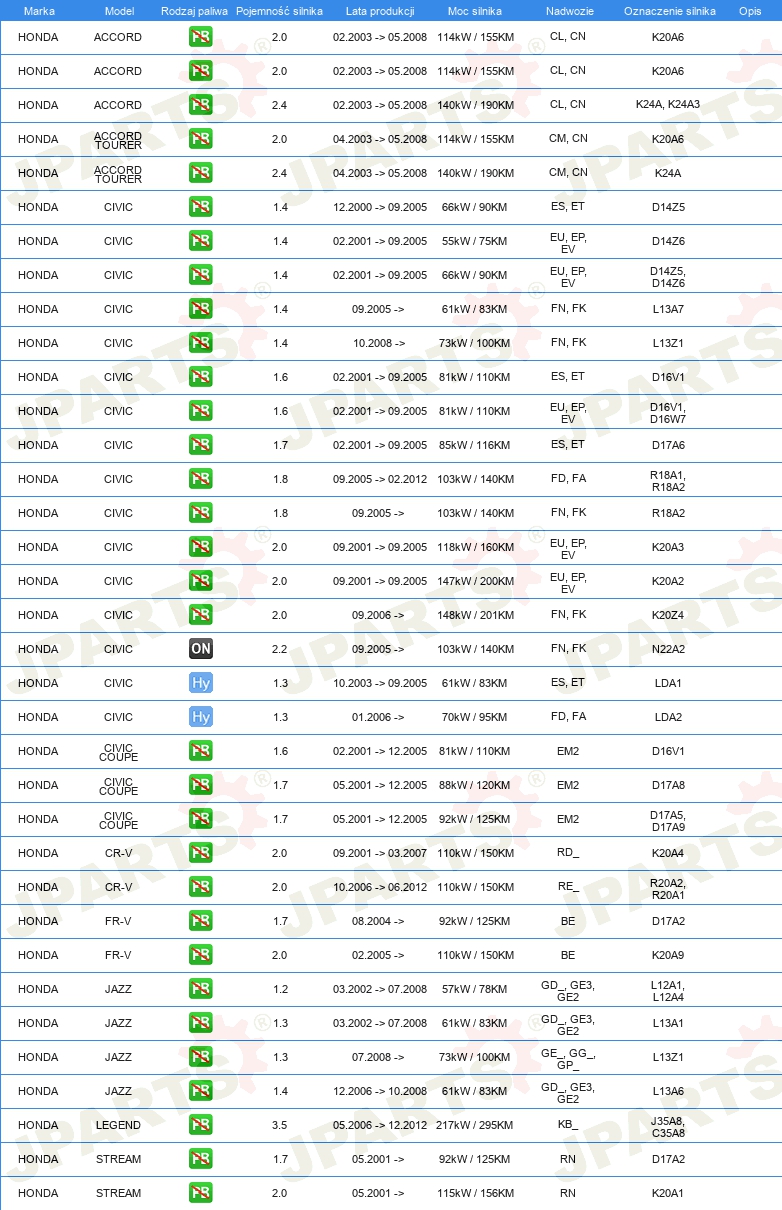Select the production years 09.2001 -> 03.2007

pyautogui.click(x=380, y=853)
